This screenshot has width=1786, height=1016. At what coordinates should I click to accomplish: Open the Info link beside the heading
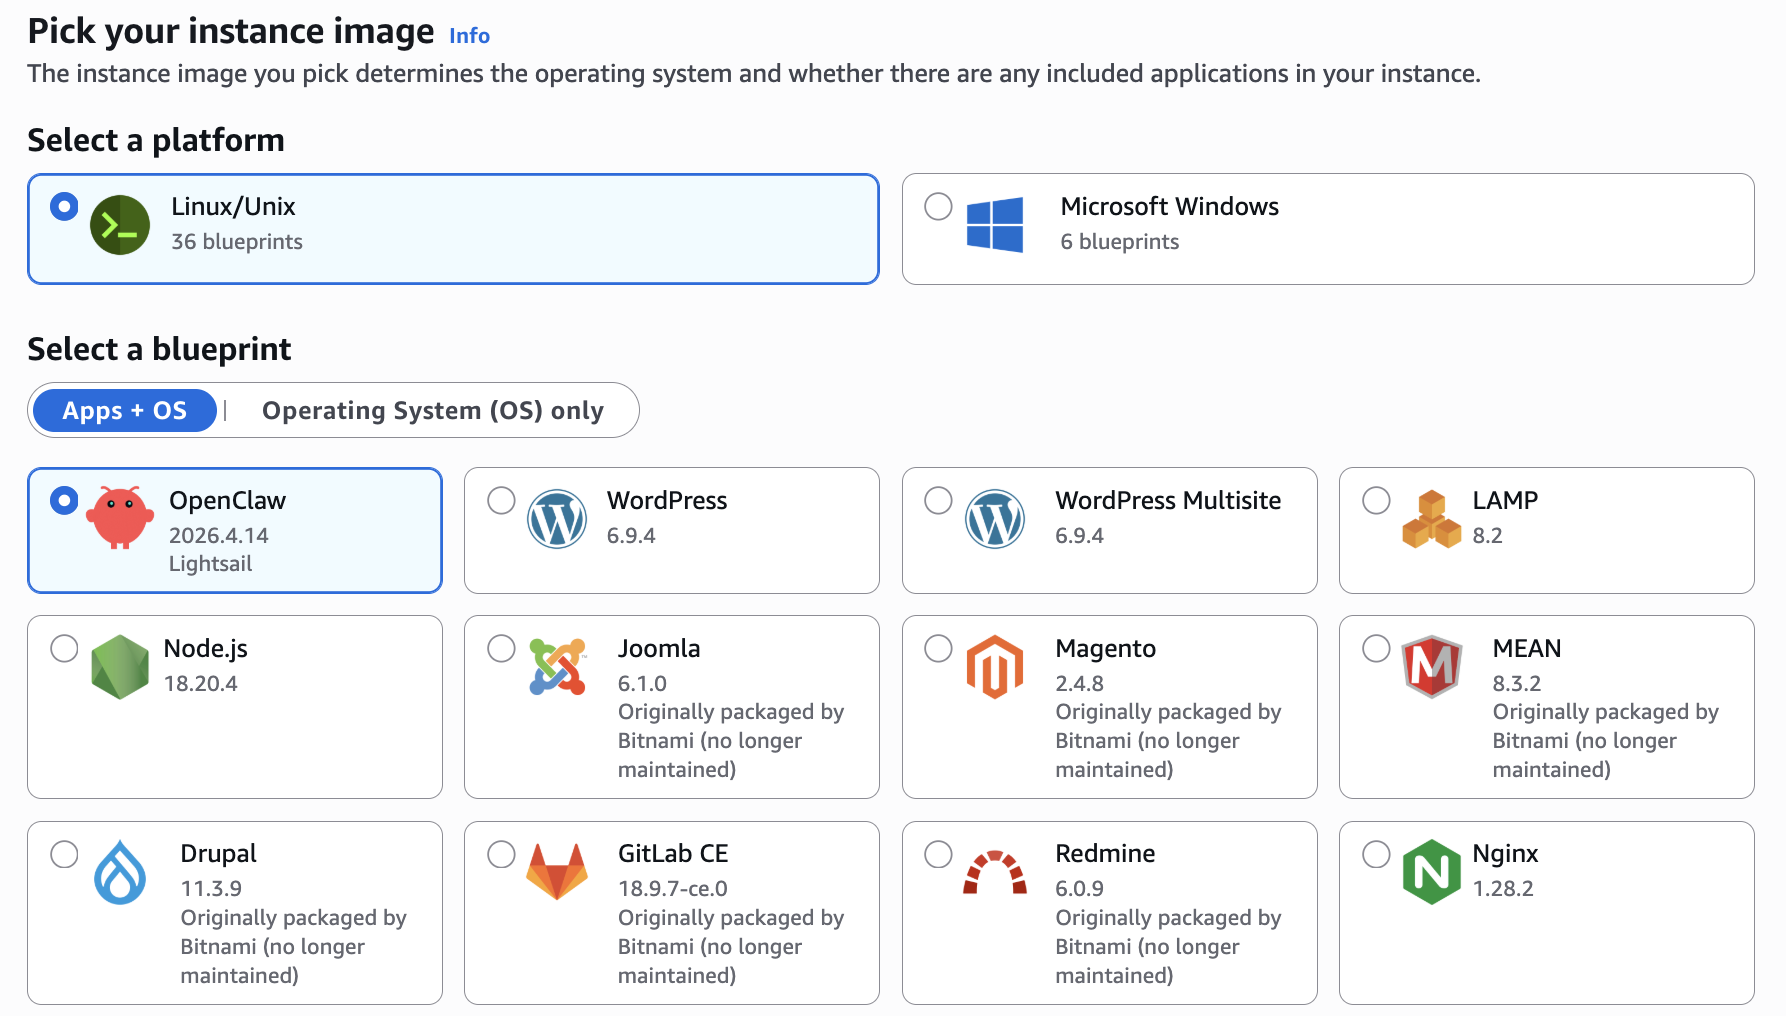pyautogui.click(x=469, y=36)
